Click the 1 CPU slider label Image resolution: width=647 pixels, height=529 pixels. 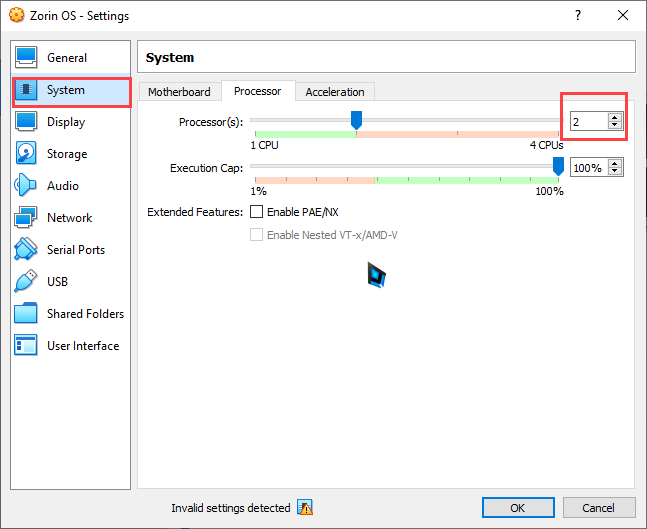pos(264,145)
